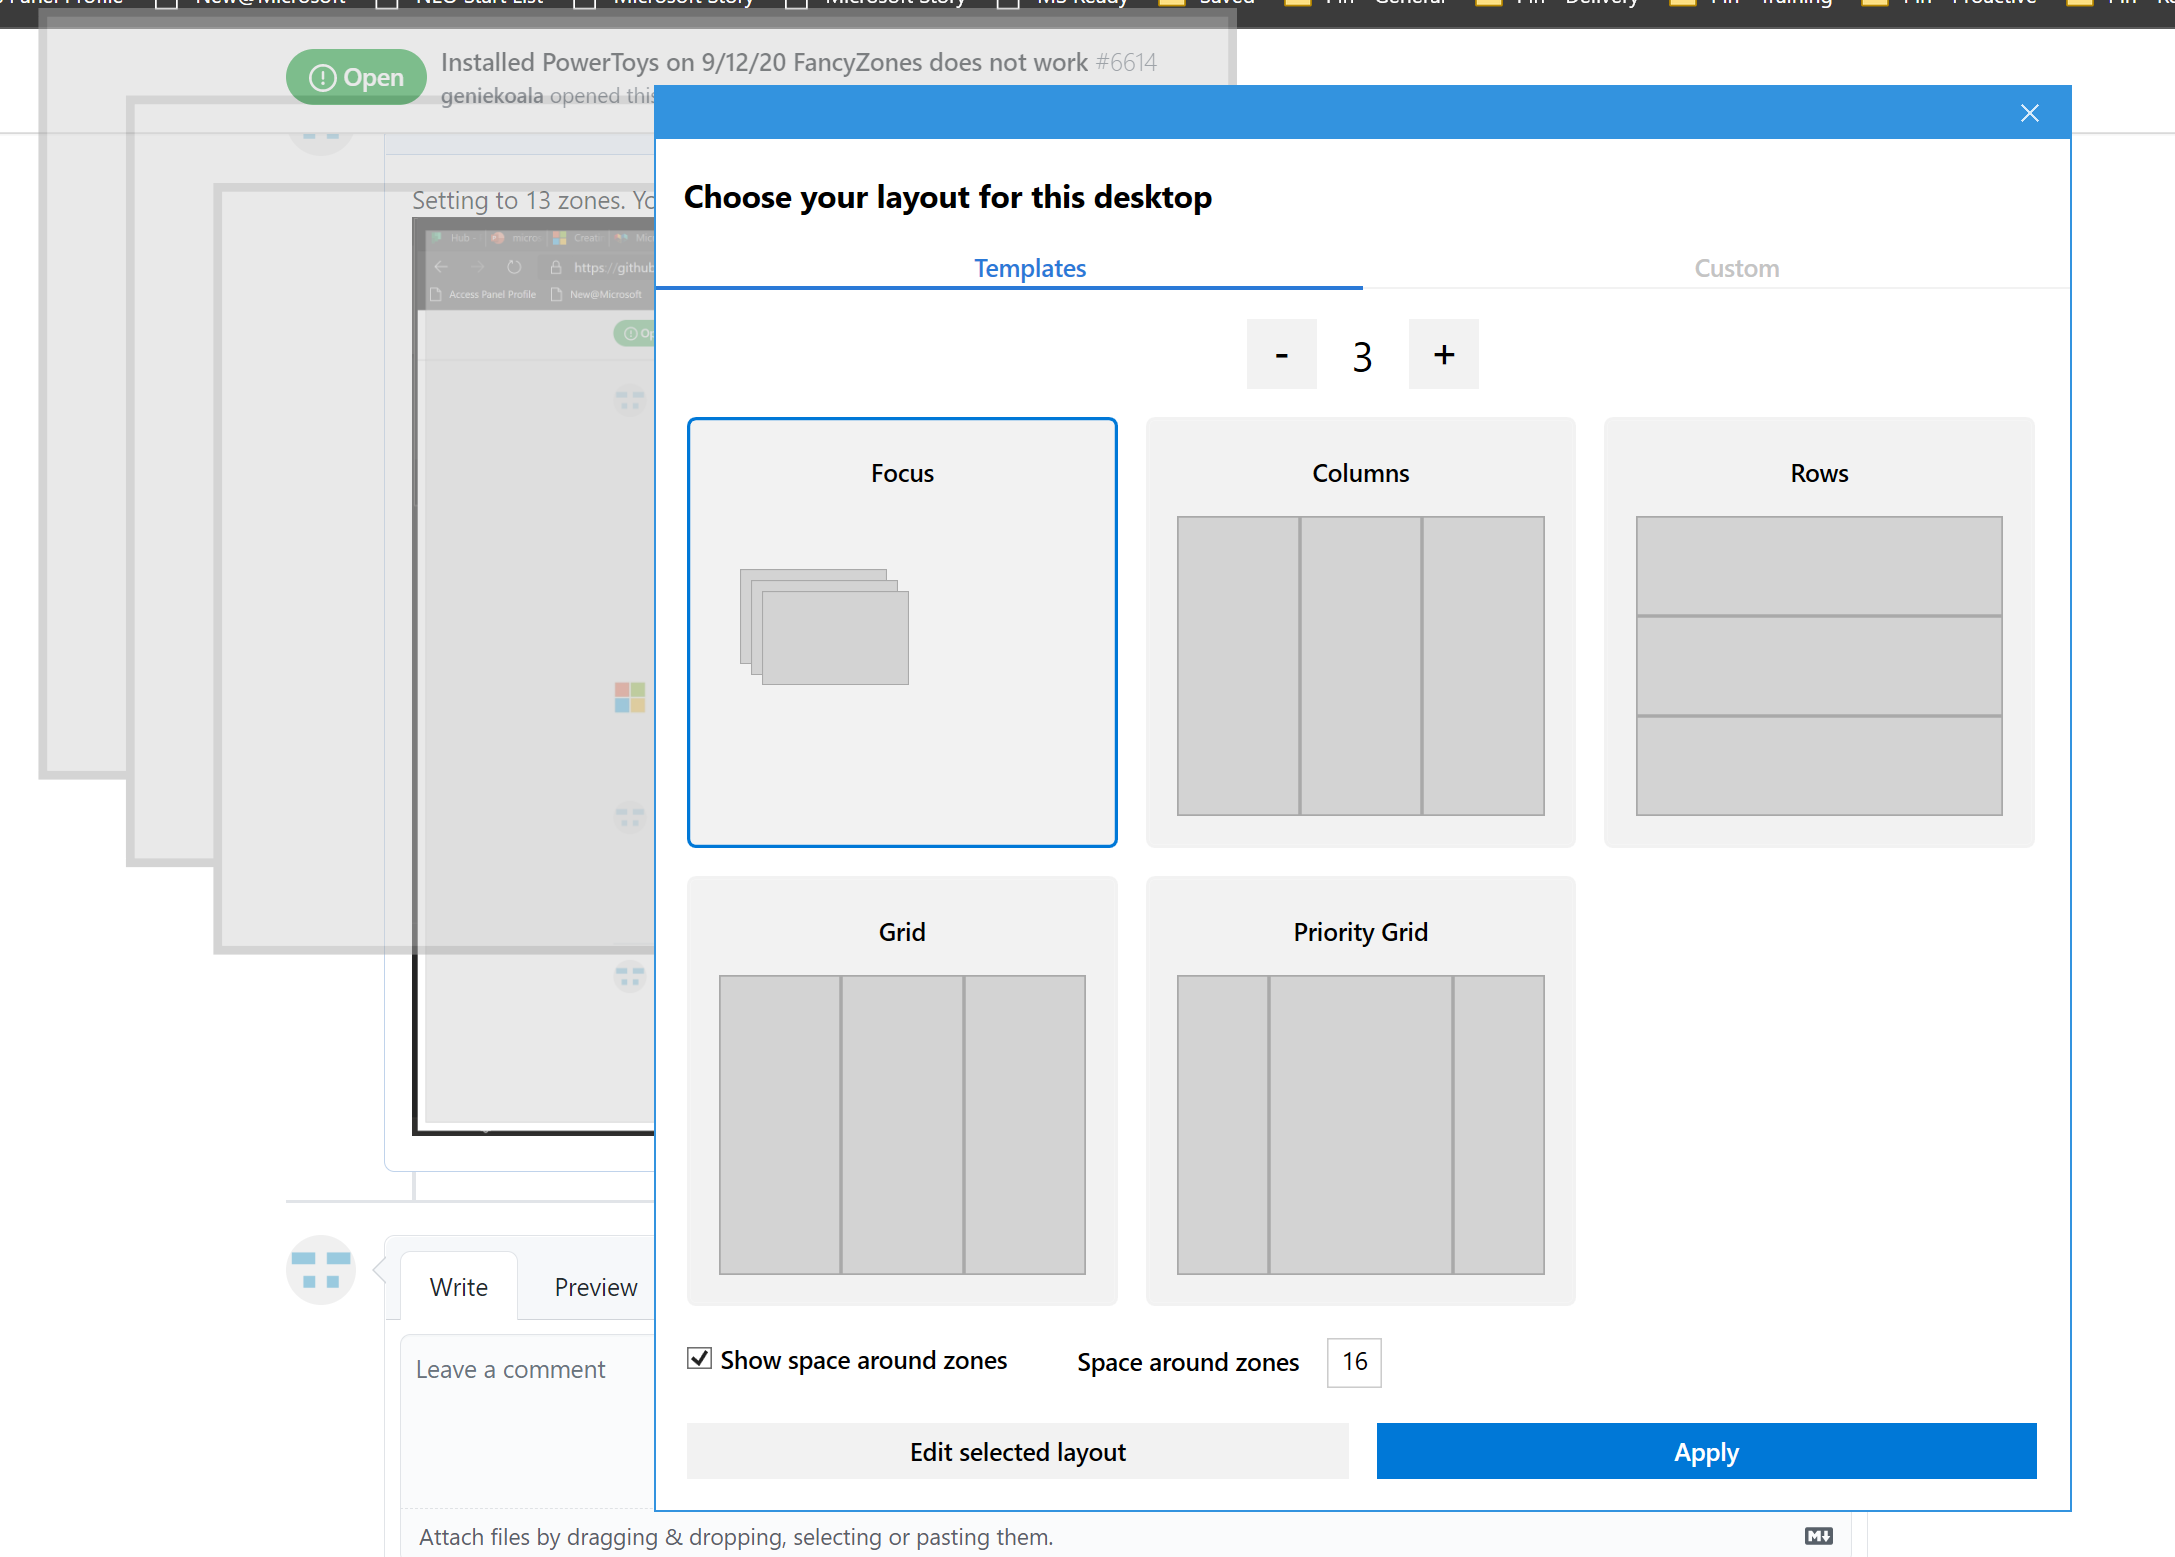Switch to the Custom tab
The width and height of the screenshot is (2175, 1557).
coord(1736,268)
